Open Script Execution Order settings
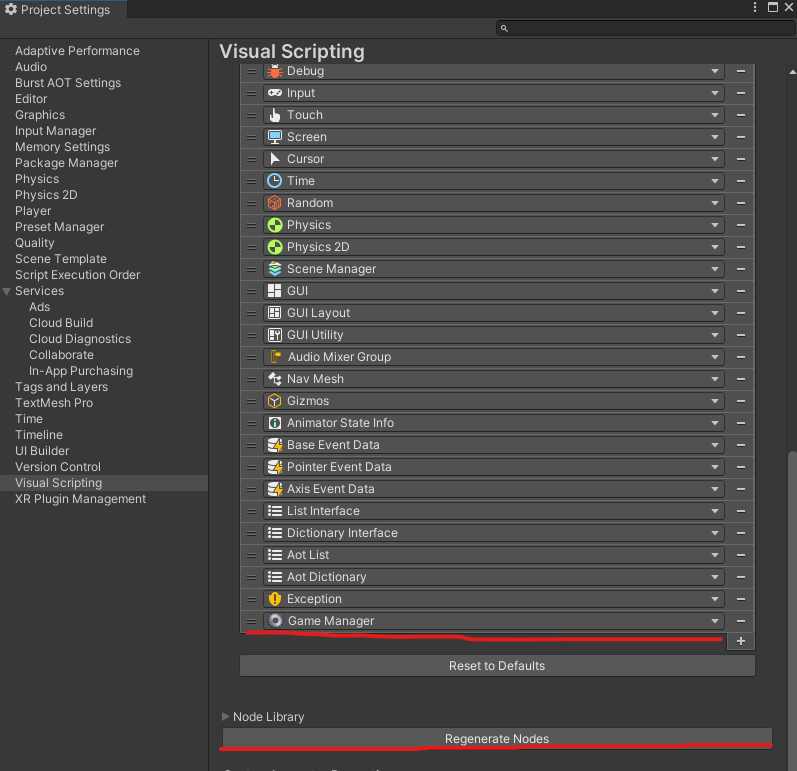The image size is (797, 771). click(x=77, y=275)
